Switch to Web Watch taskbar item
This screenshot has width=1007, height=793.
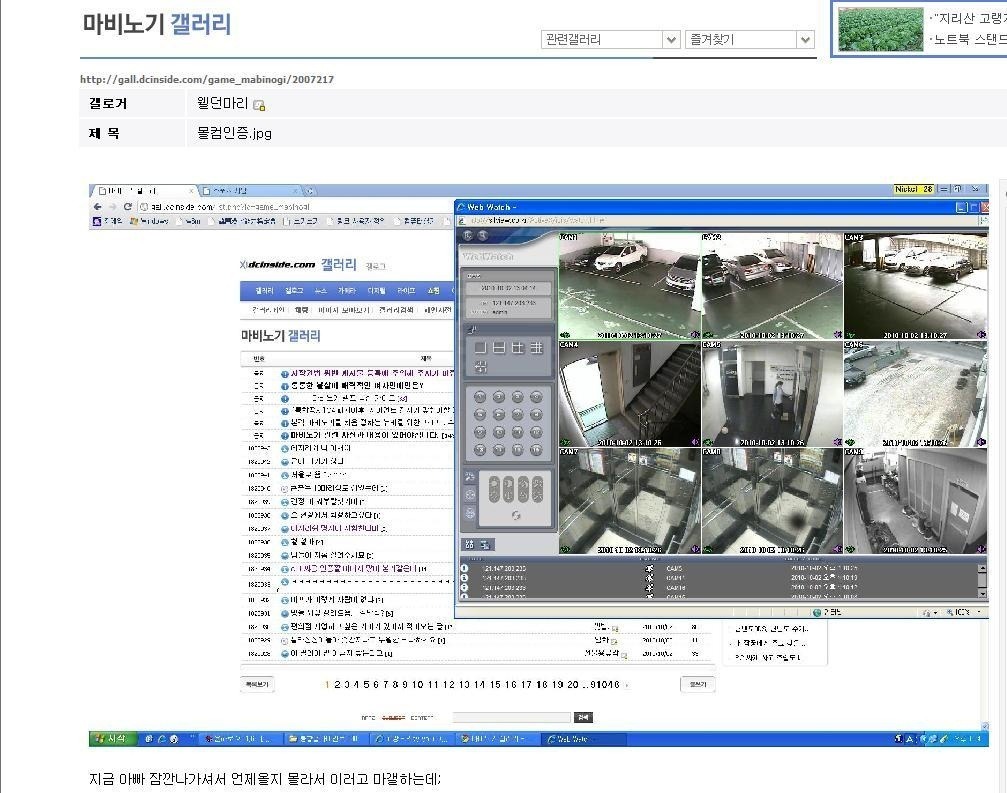(x=582, y=739)
